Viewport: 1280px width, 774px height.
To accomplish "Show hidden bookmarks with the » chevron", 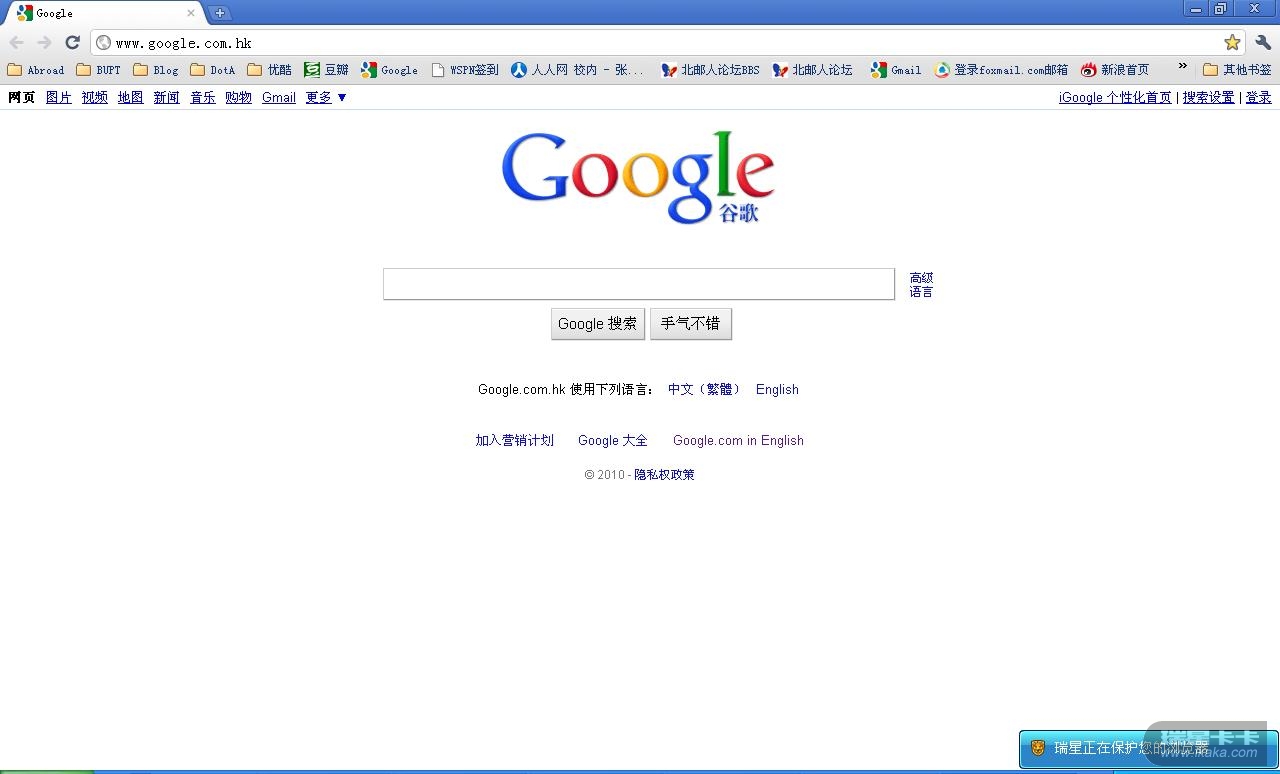I will click(1182, 67).
